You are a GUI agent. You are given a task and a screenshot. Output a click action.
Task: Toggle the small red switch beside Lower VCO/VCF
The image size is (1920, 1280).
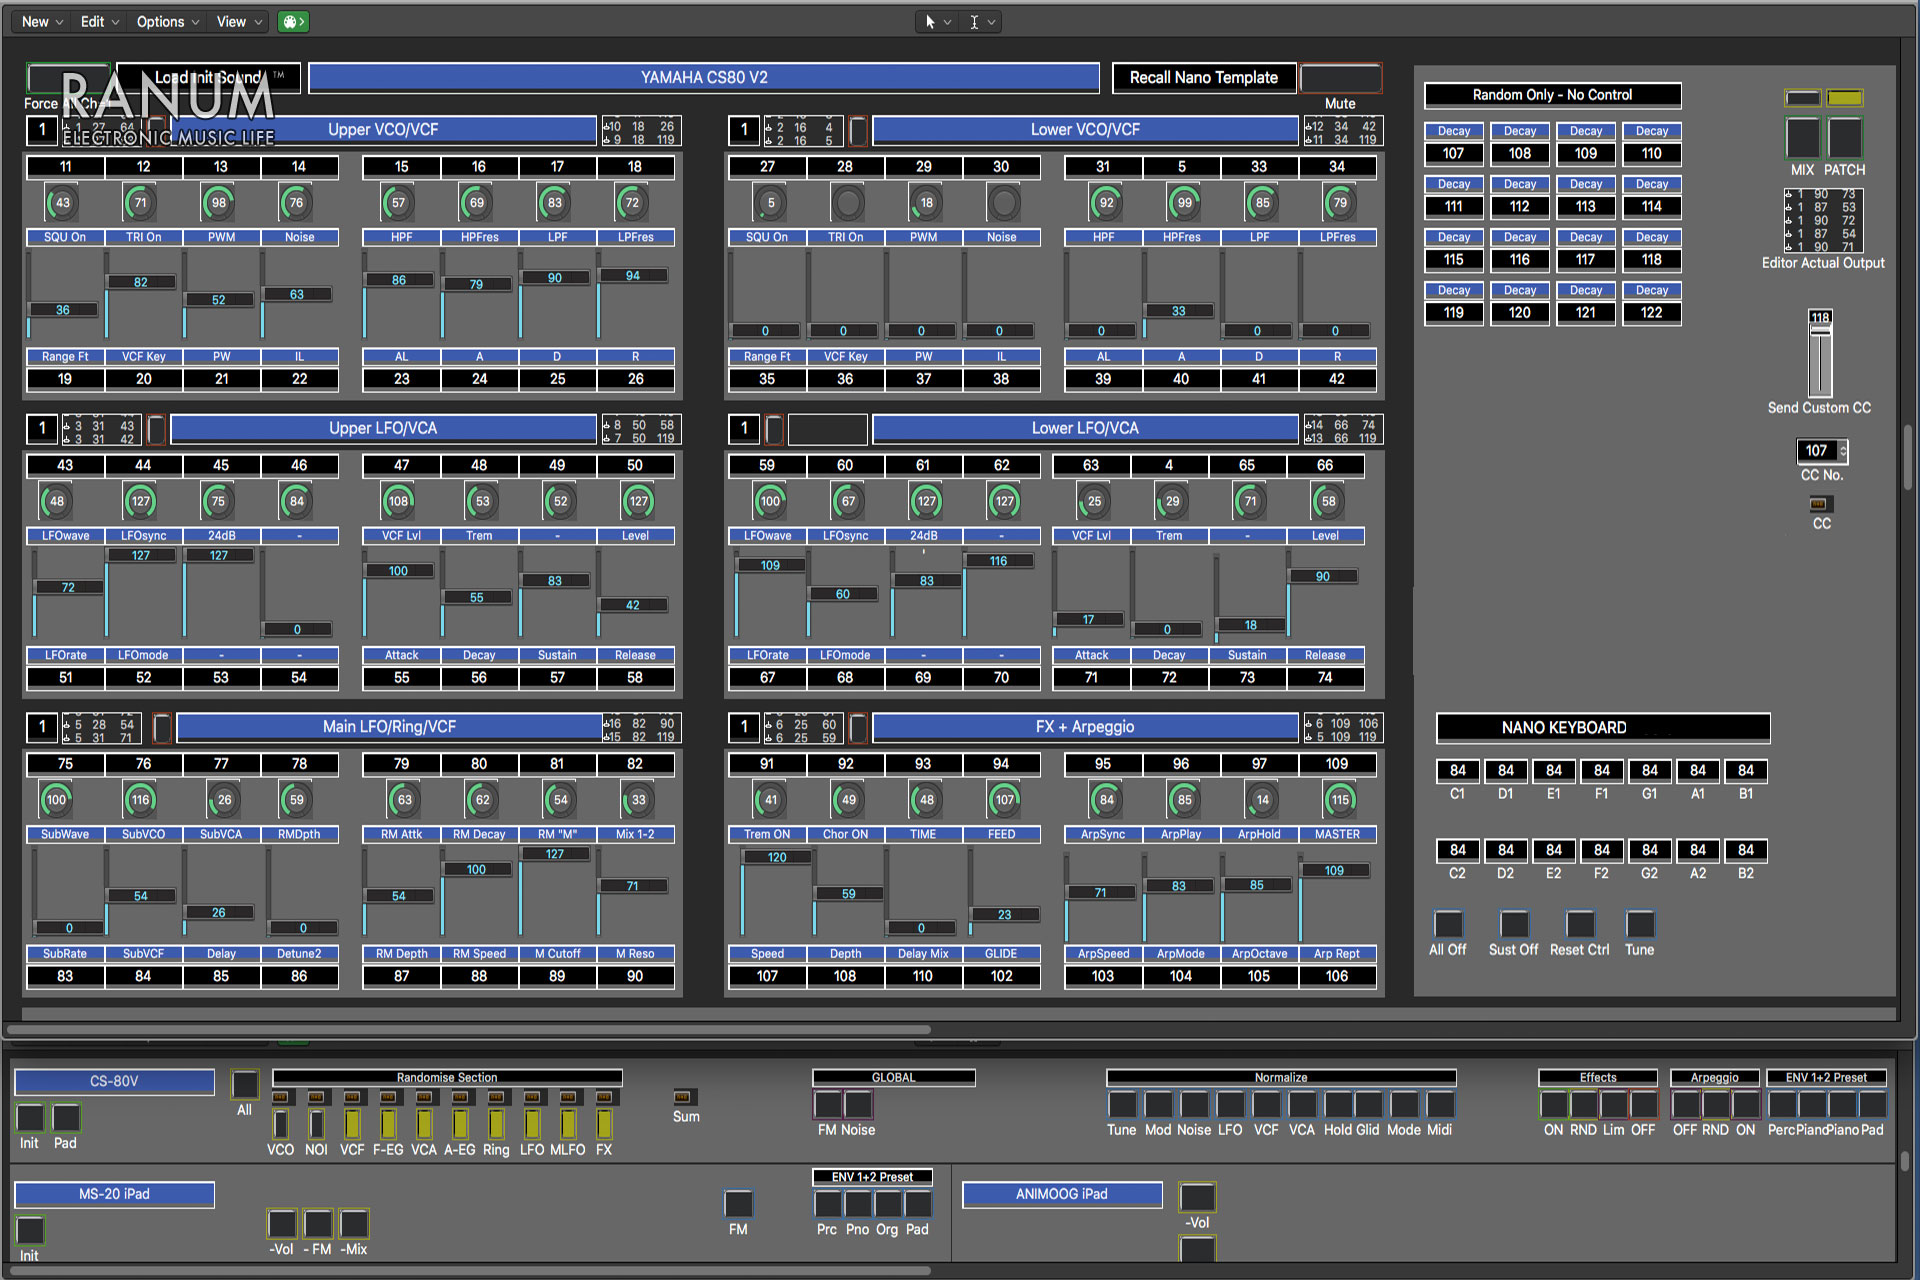click(858, 130)
